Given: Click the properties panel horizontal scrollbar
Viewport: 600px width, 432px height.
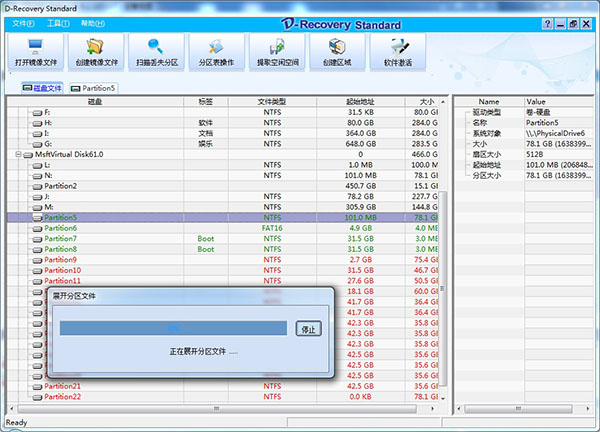Looking at the screenshot, I should pyautogui.click(x=518, y=409).
